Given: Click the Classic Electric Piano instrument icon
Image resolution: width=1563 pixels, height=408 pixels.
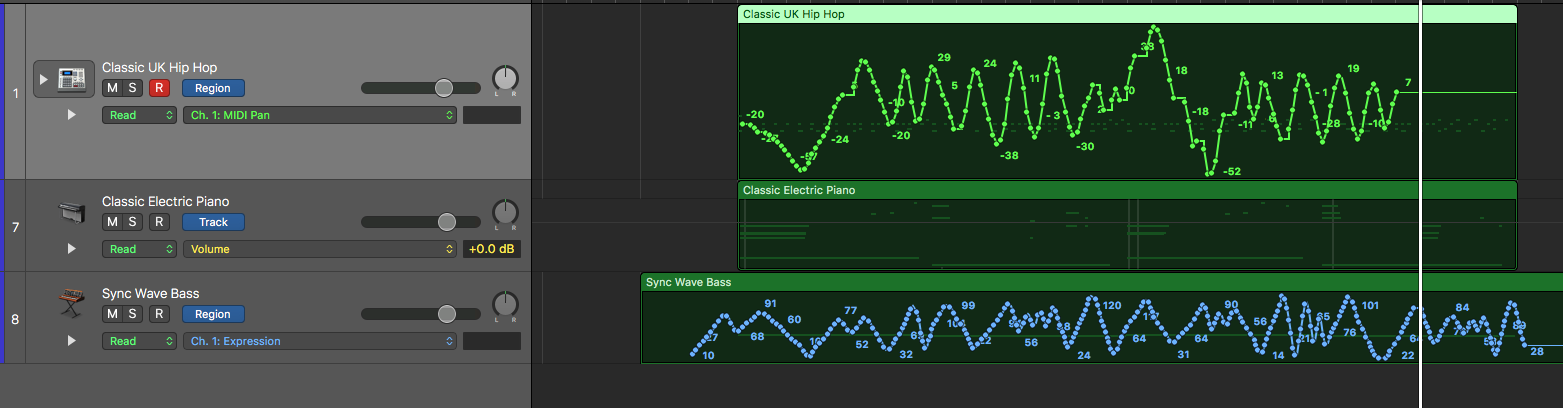Looking at the screenshot, I should tap(72, 214).
